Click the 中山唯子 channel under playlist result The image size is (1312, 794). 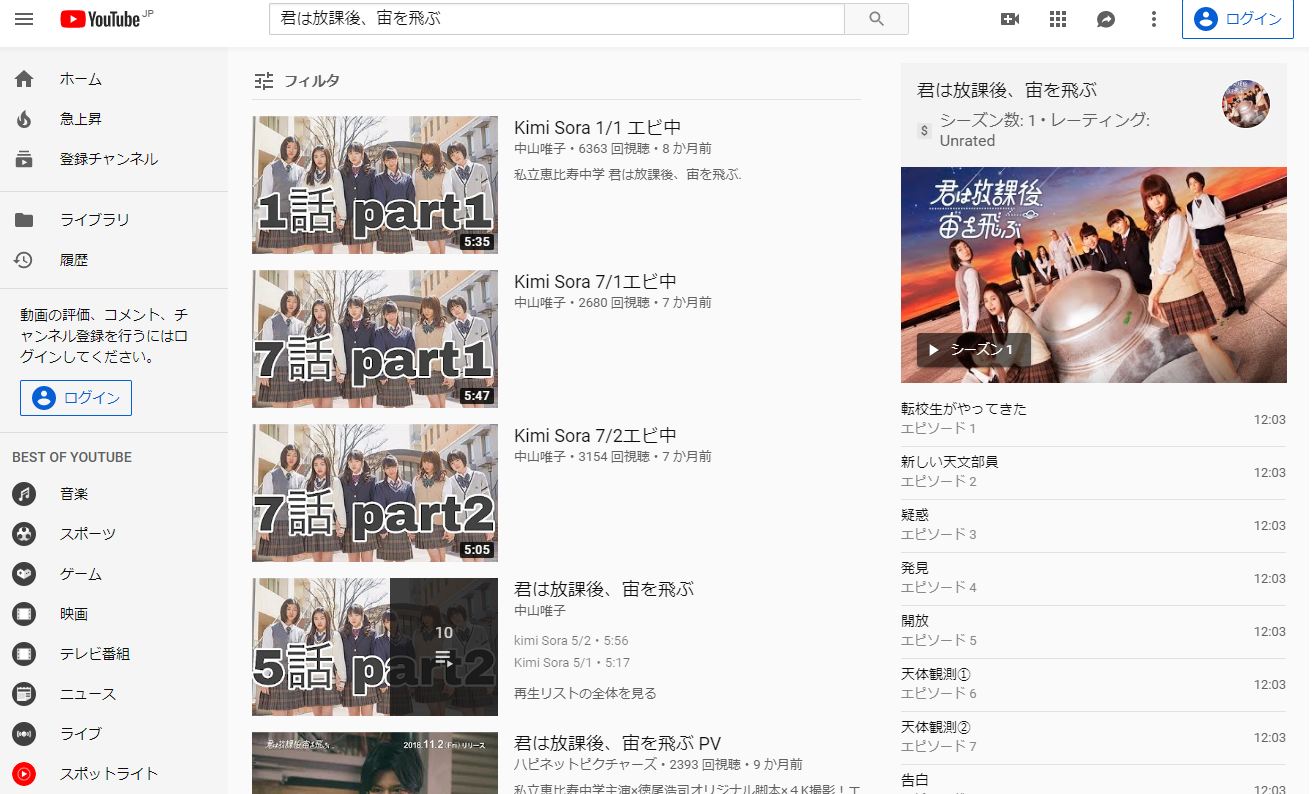click(540, 610)
